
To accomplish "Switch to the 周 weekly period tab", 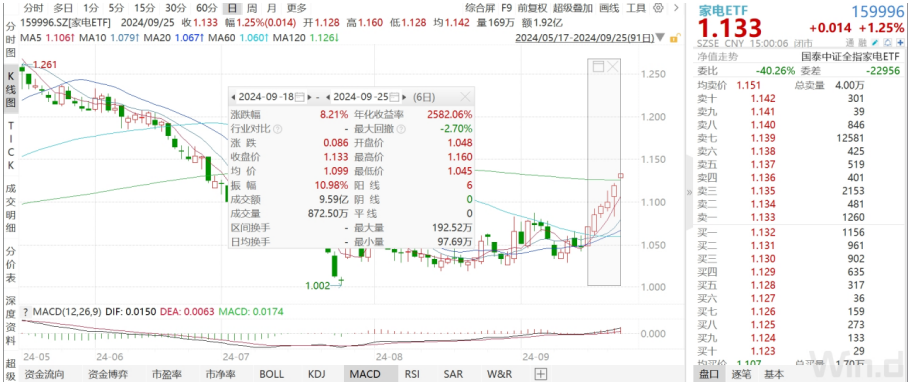I will [x=252, y=8].
